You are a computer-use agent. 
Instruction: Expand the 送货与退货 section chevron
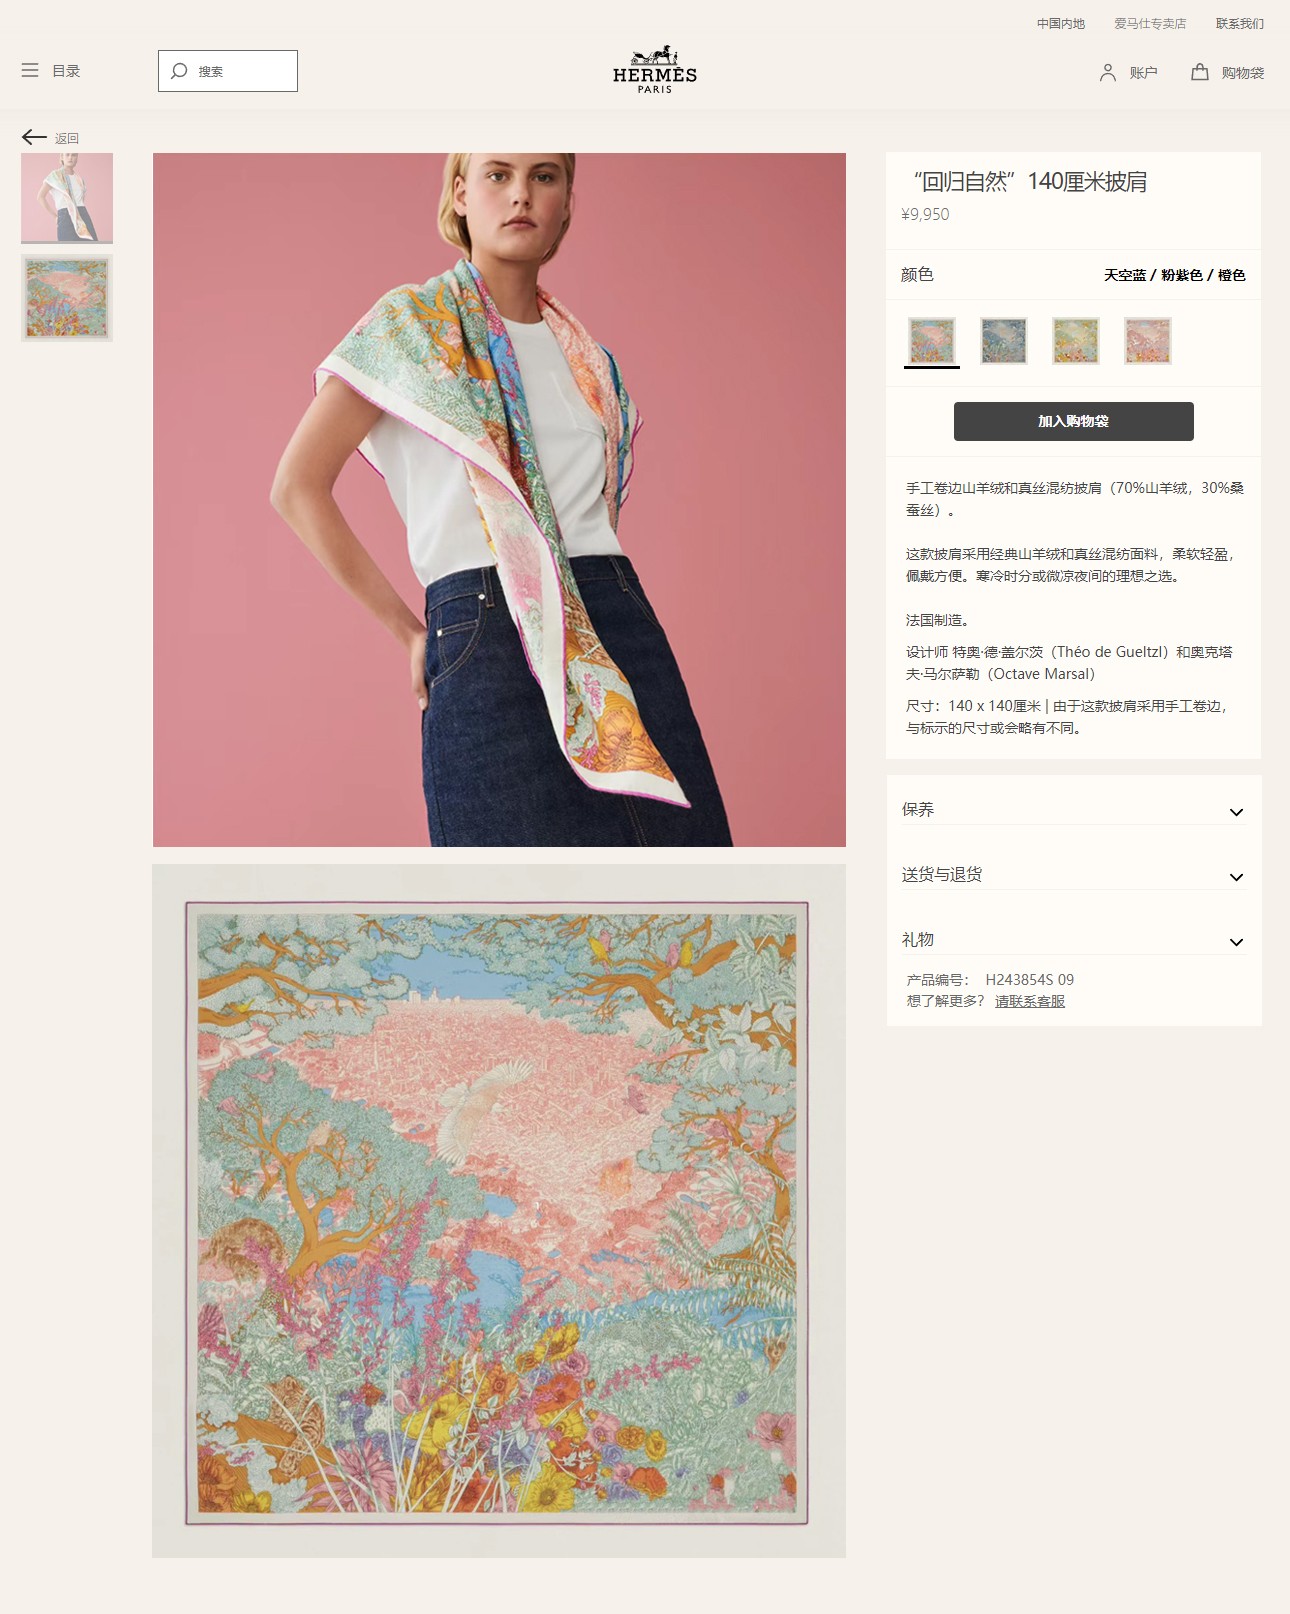(1236, 877)
